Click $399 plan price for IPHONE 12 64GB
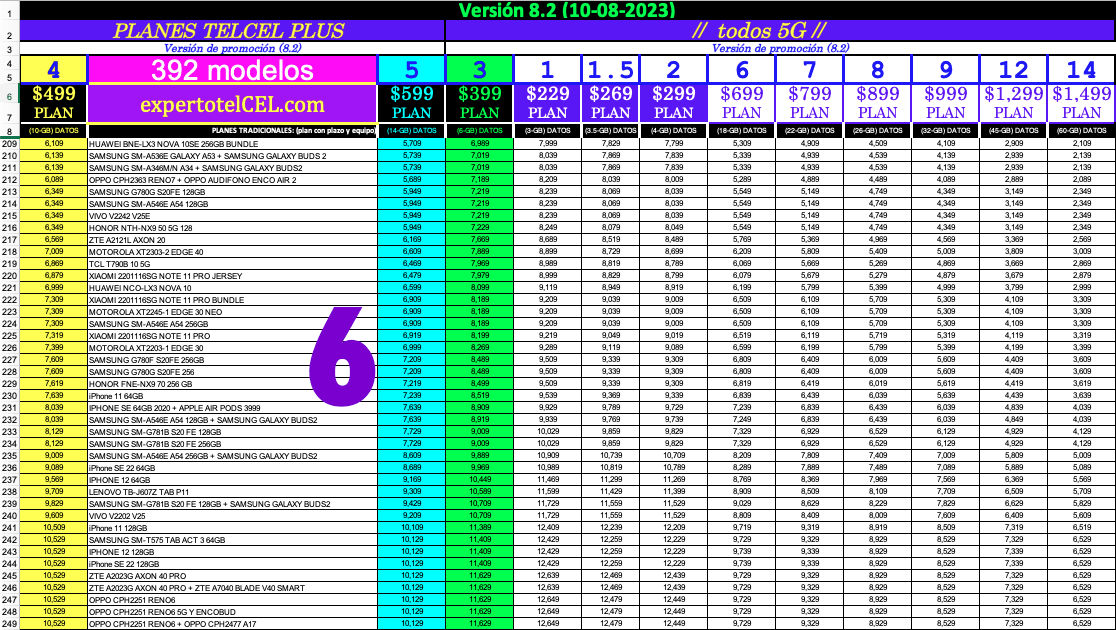 479,480
